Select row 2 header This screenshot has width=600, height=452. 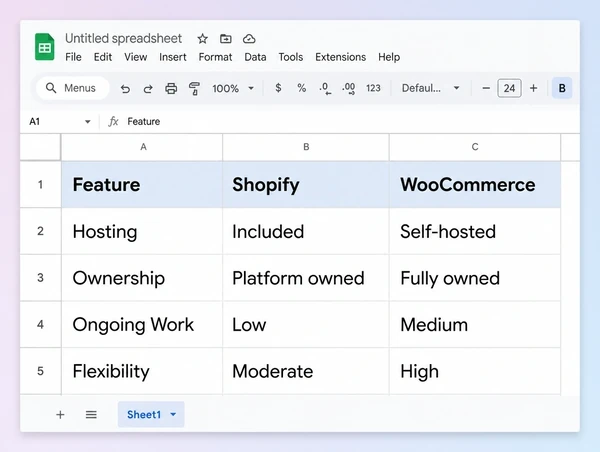[x=40, y=231]
